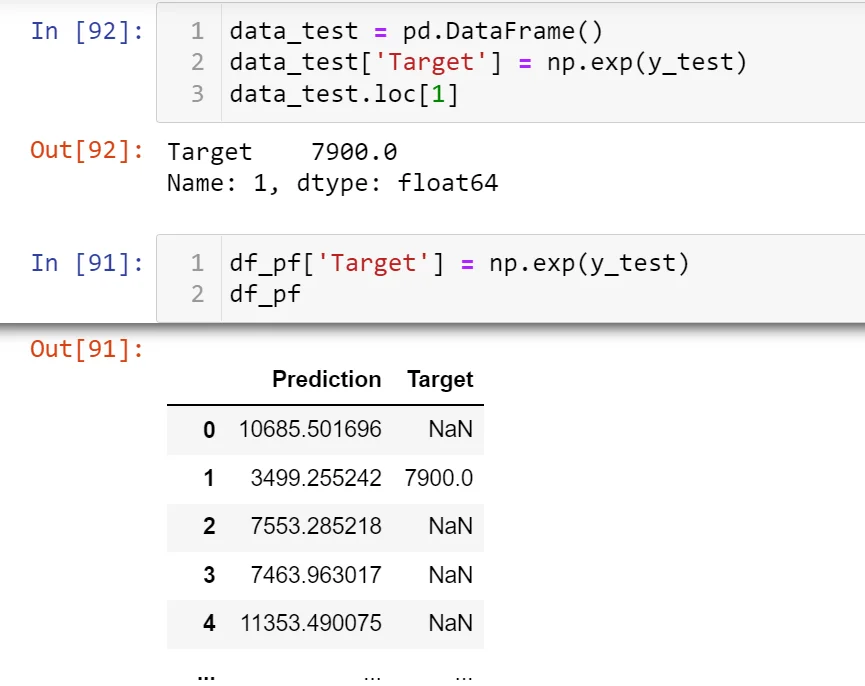Click the In [92] cell prompt
Image resolution: width=865 pixels, height=686 pixels.
[87, 30]
